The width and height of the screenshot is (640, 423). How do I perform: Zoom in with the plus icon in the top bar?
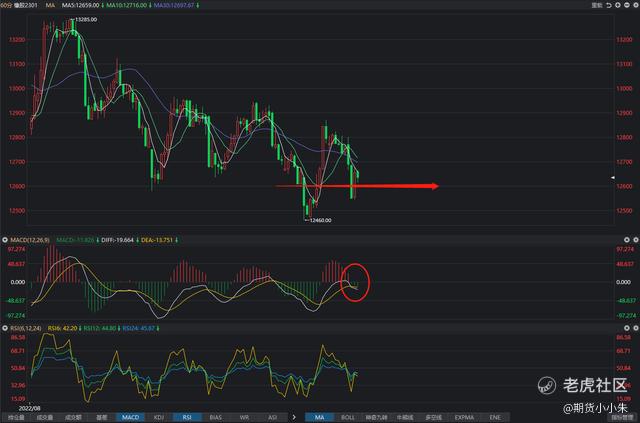pos(618,5)
